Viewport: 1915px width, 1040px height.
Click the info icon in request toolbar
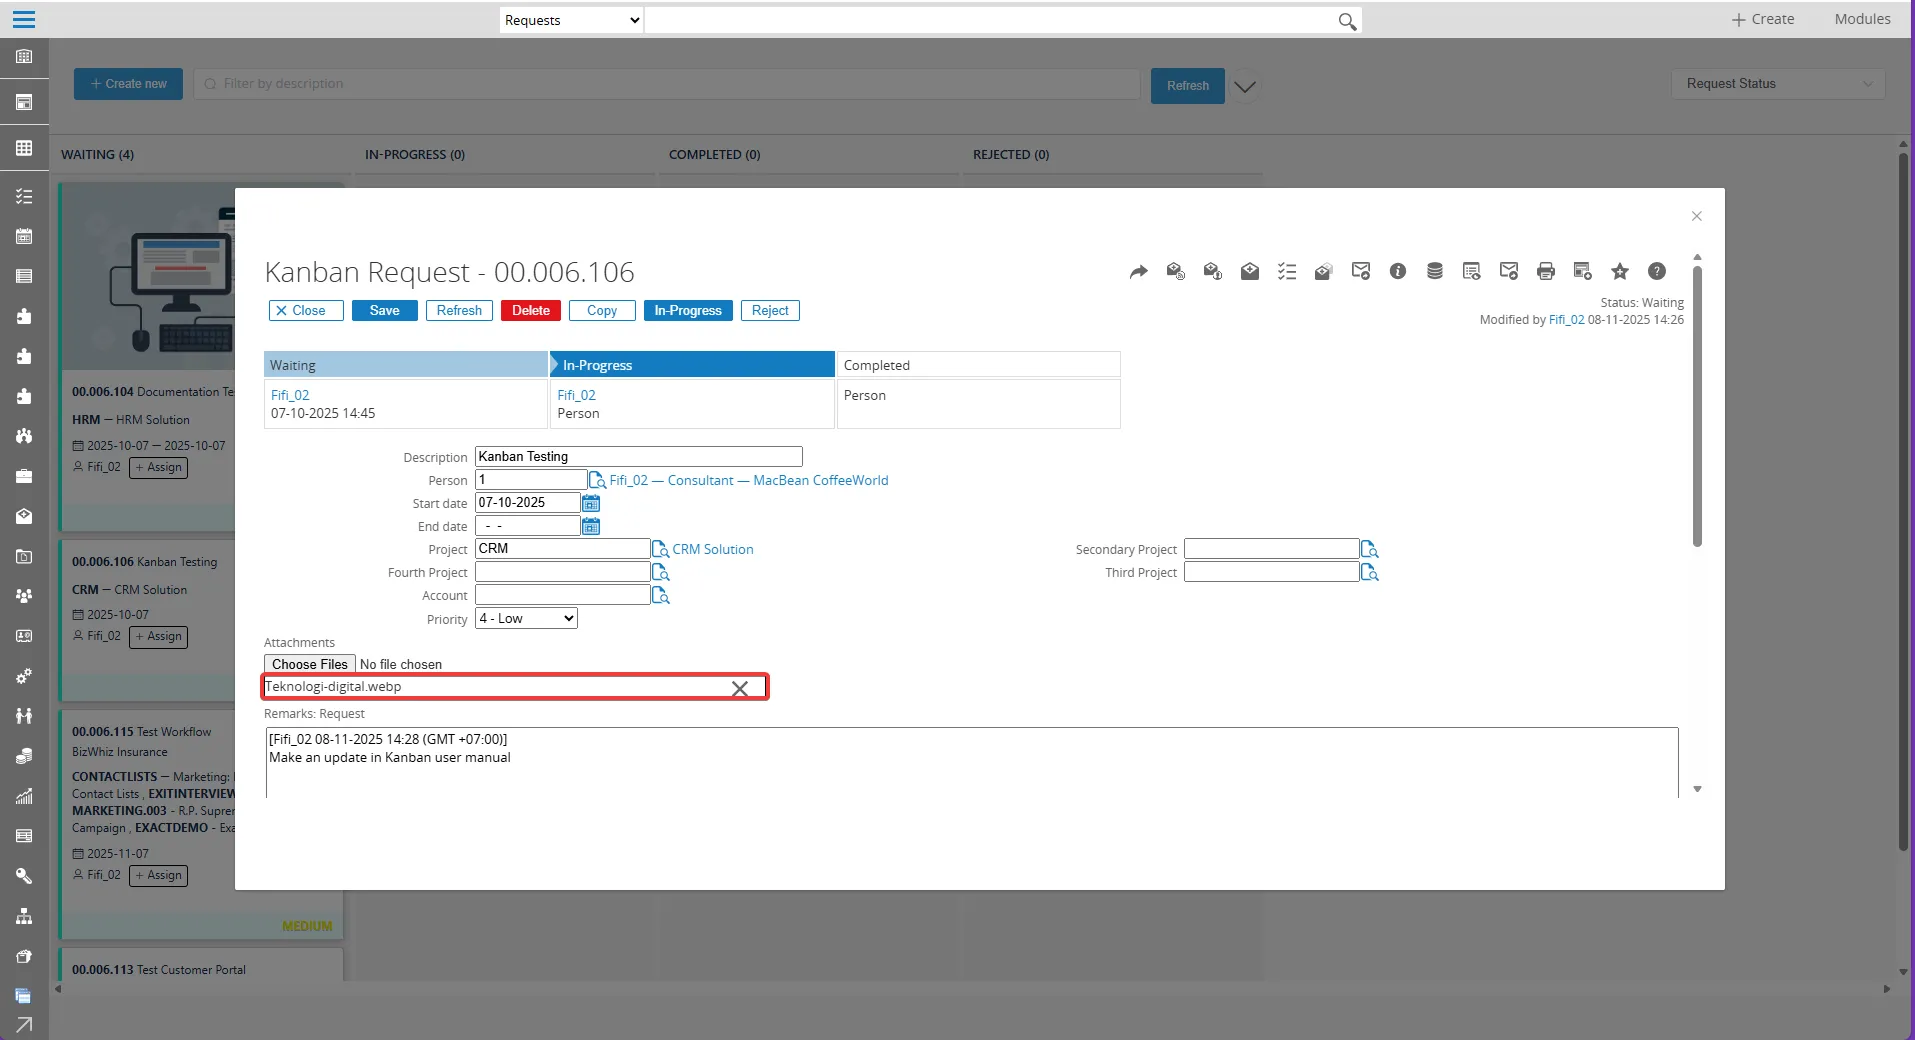tap(1398, 272)
